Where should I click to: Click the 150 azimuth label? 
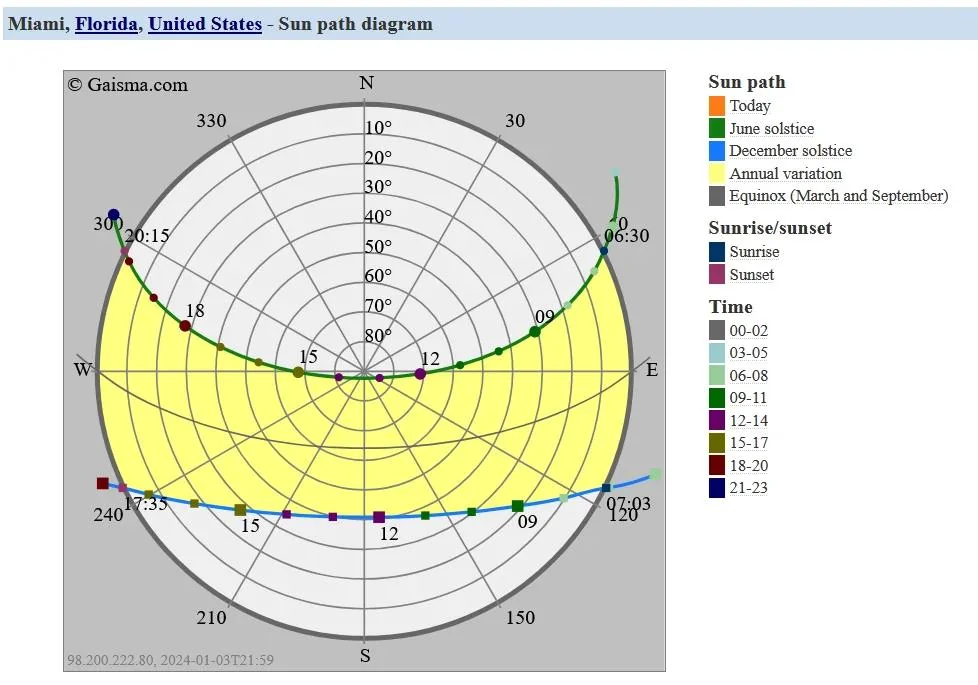point(520,618)
